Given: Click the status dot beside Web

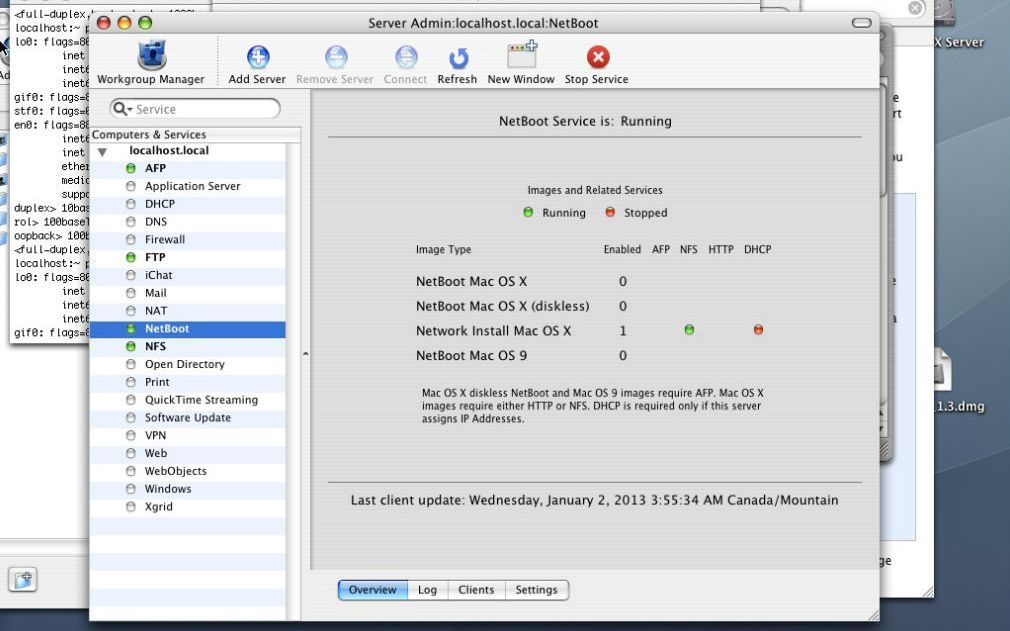Looking at the screenshot, I should tap(131, 453).
